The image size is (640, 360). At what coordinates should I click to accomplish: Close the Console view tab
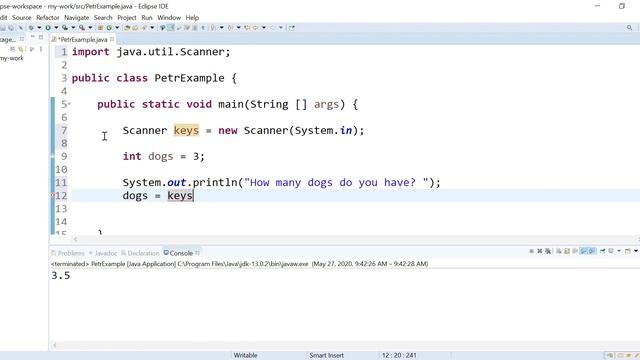pos(198,253)
